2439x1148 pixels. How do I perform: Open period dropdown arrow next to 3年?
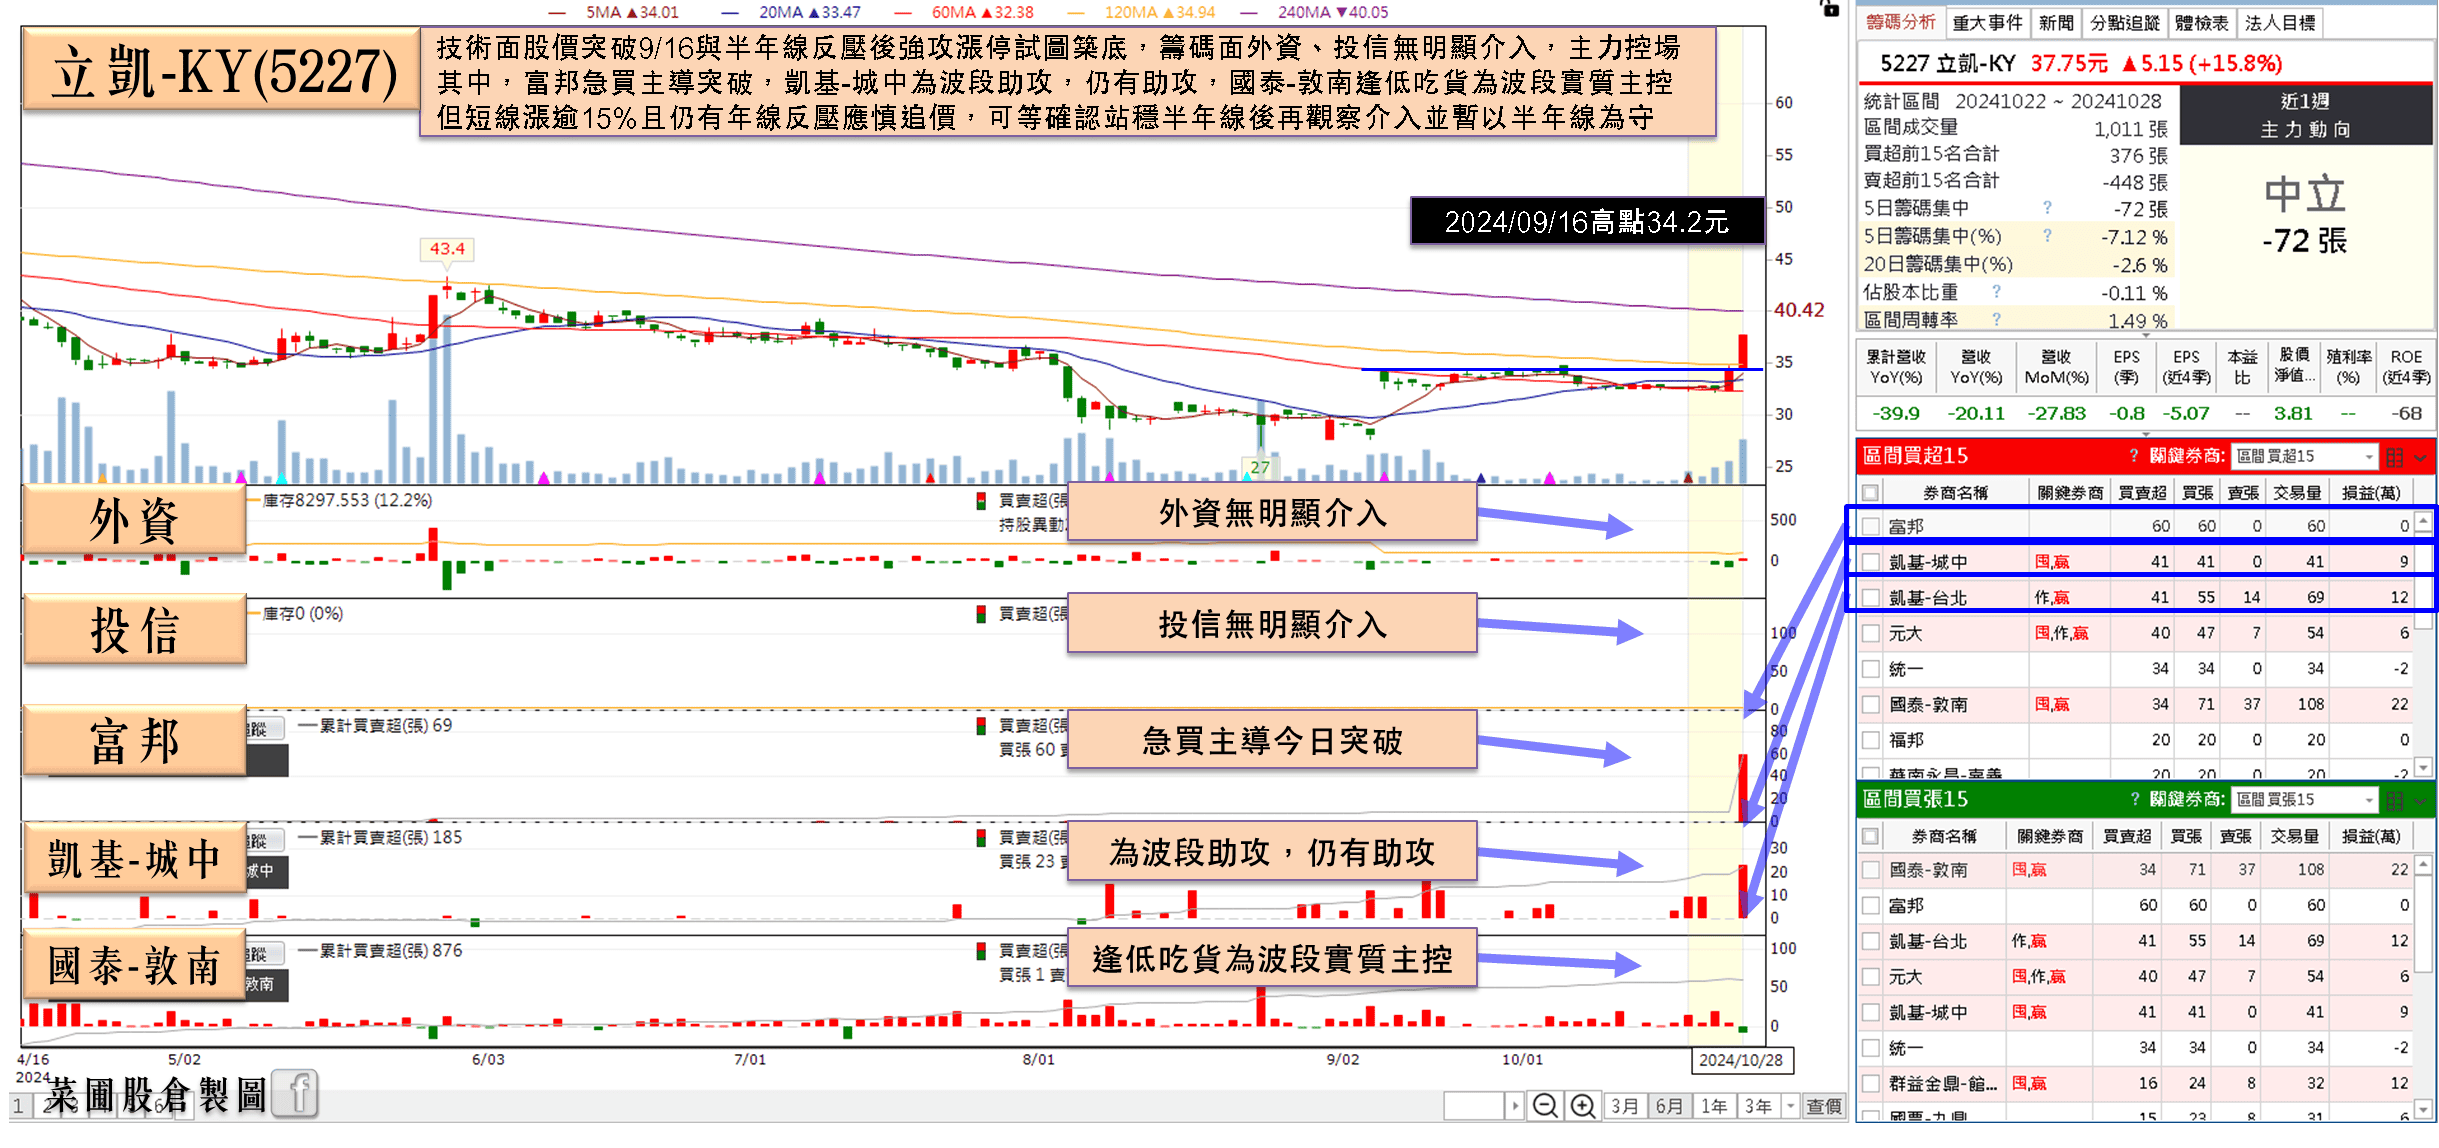(1790, 1105)
